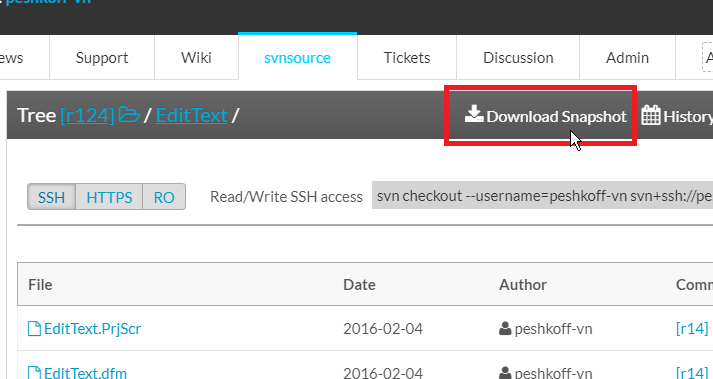Viewport: 713px width, 379px height.
Task: Open the Discussion tab
Action: pyautogui.click(x=518, y=58)
